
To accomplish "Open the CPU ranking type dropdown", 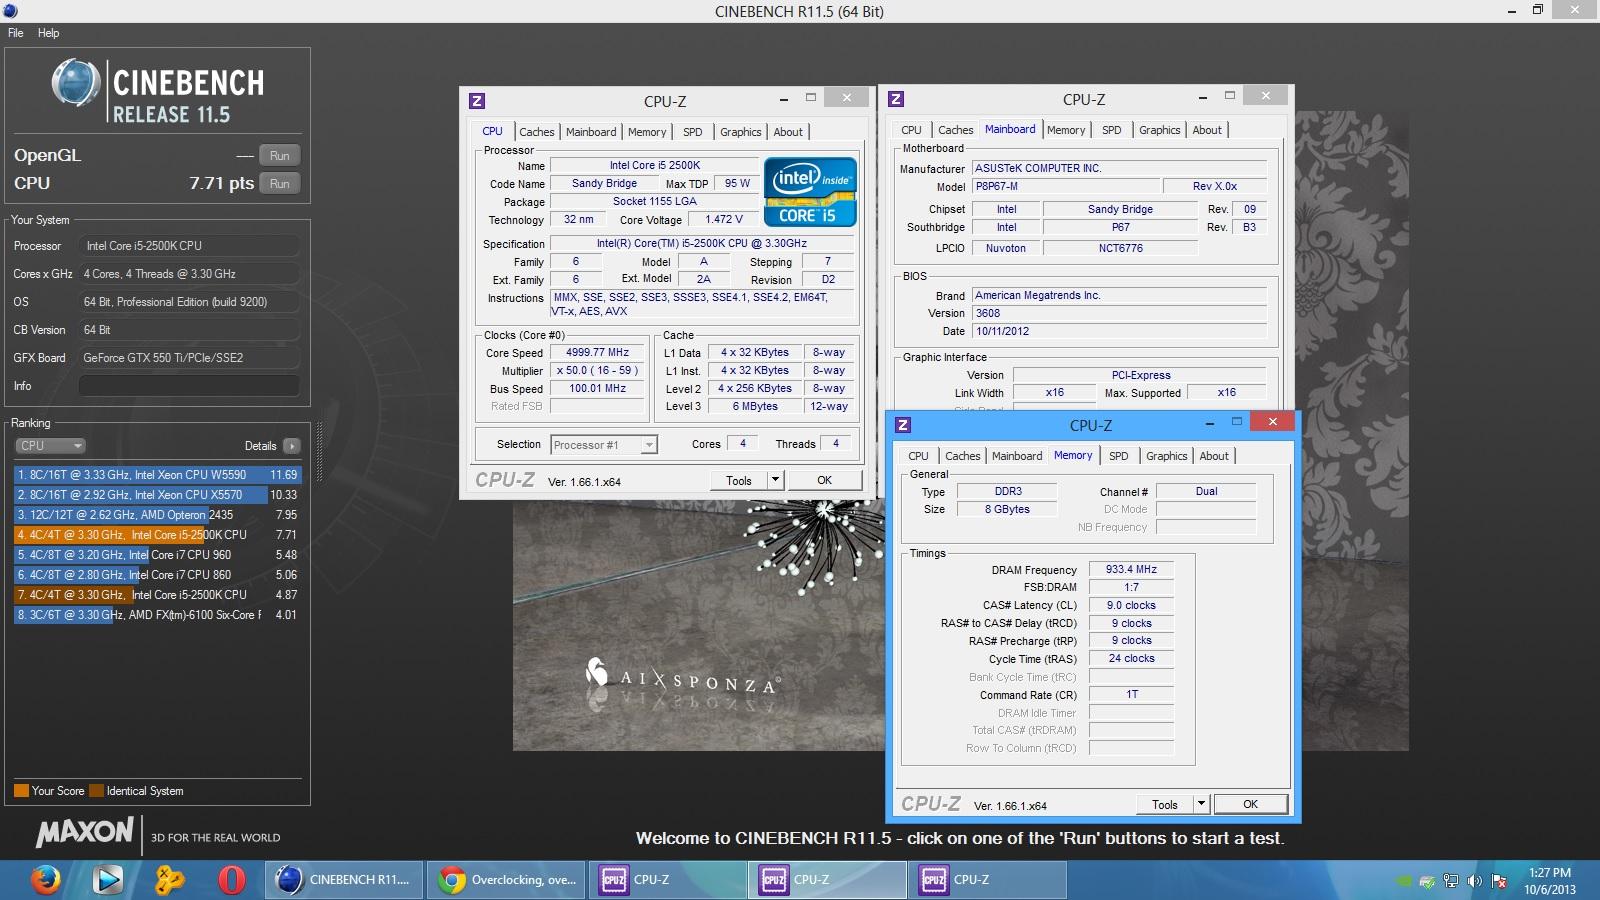I will [x=50, y=446].
